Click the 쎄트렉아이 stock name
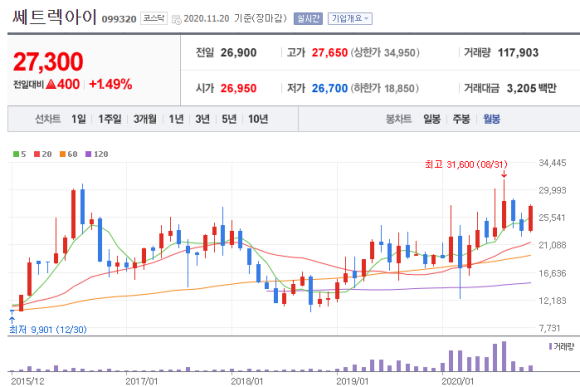Image resolution: width=580 pixels, height=387 pixels. point(54,17)
